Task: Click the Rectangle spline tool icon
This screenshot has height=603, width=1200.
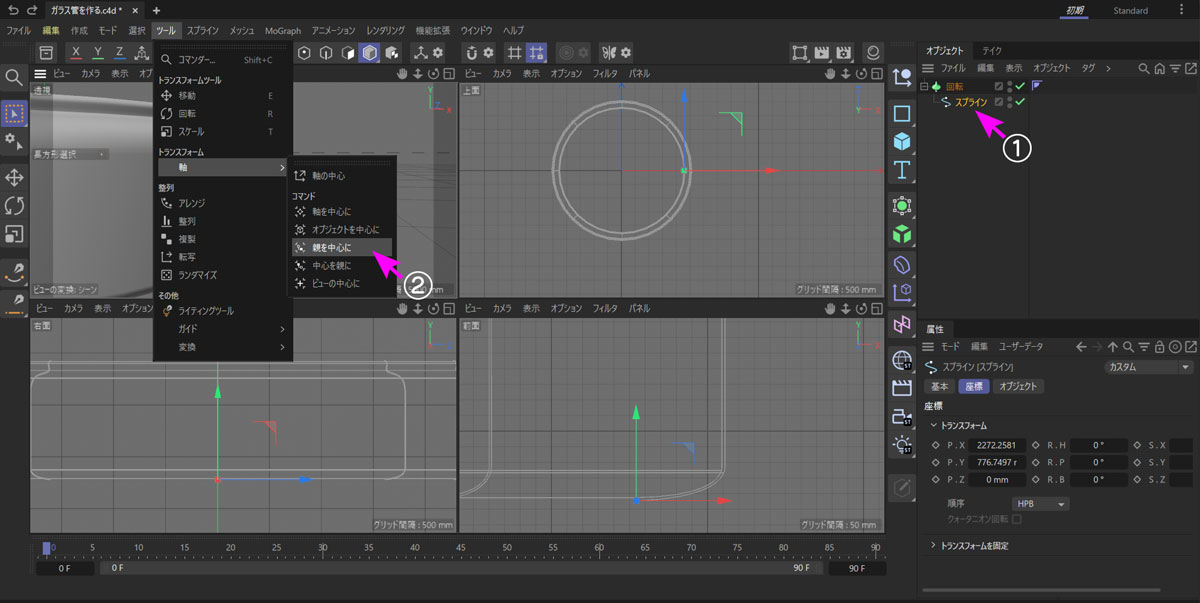Action: (902, 114)
